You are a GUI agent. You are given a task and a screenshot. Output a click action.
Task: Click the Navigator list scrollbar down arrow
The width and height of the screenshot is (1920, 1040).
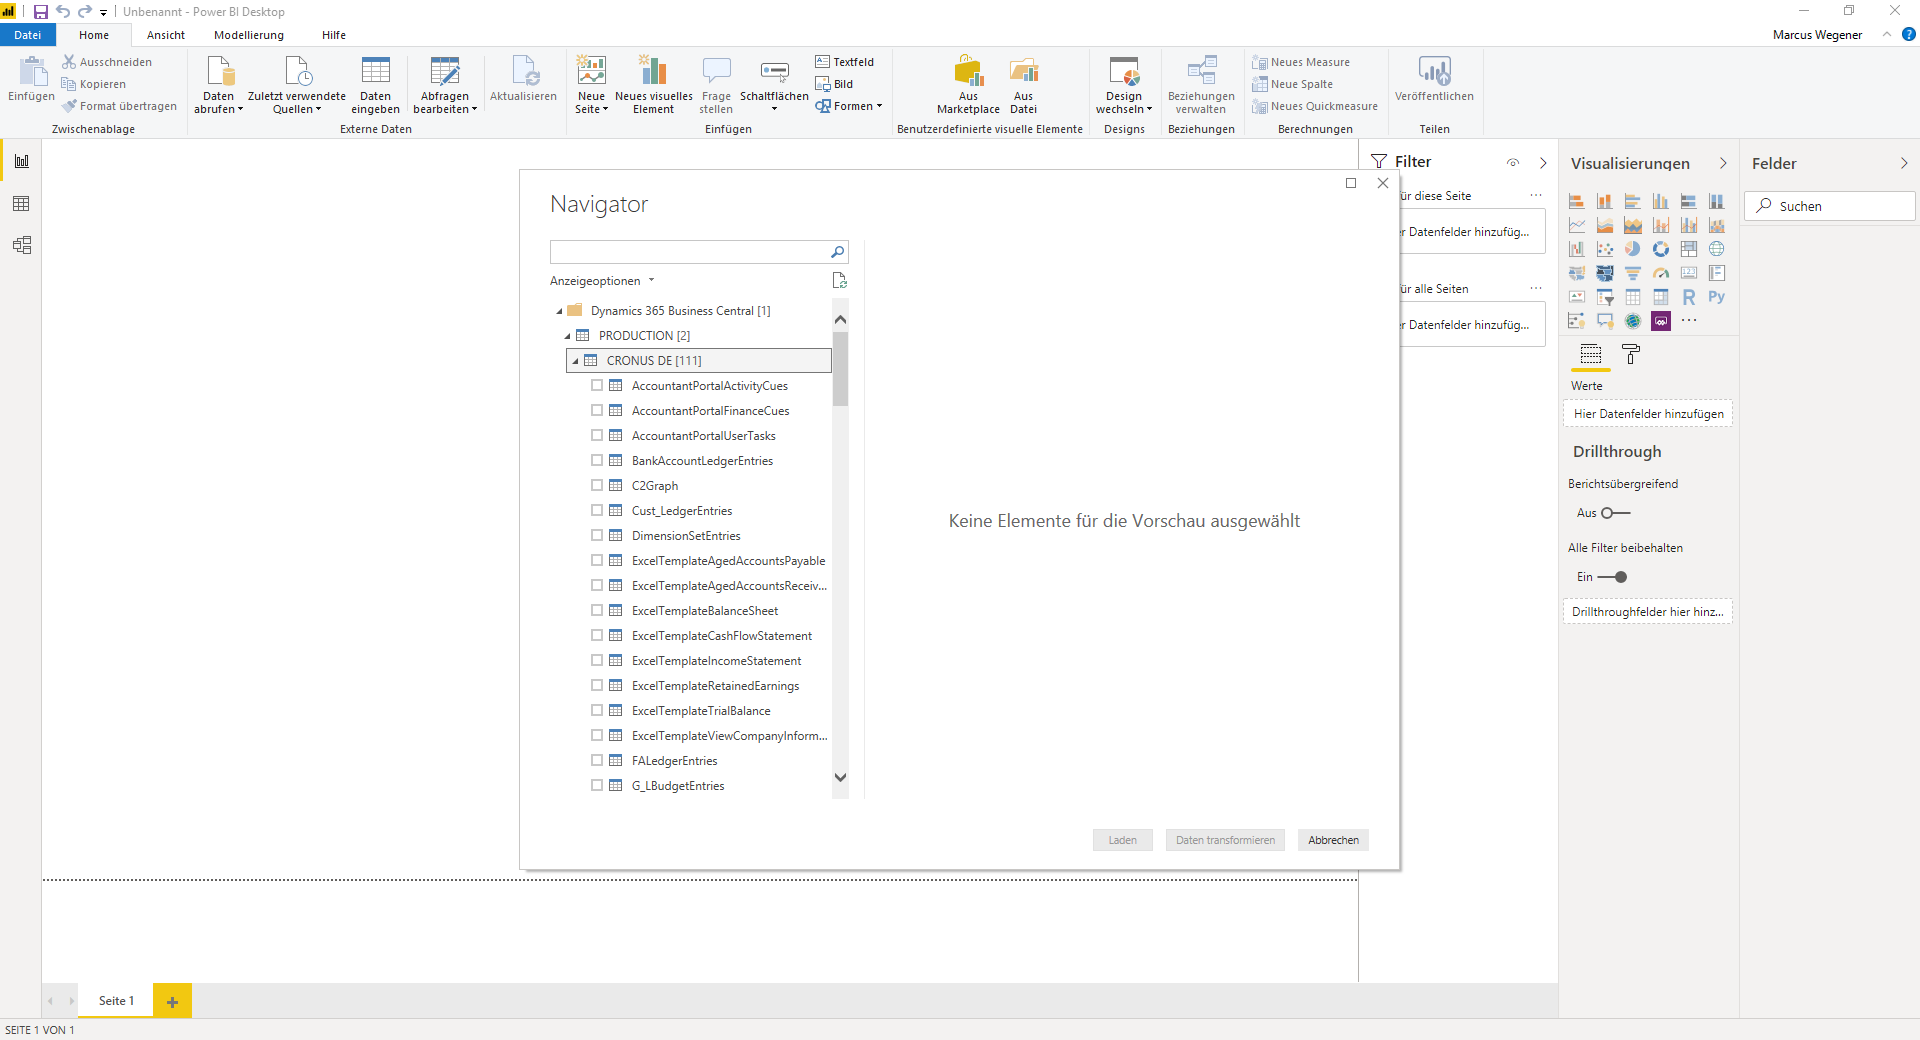[840, 777]
